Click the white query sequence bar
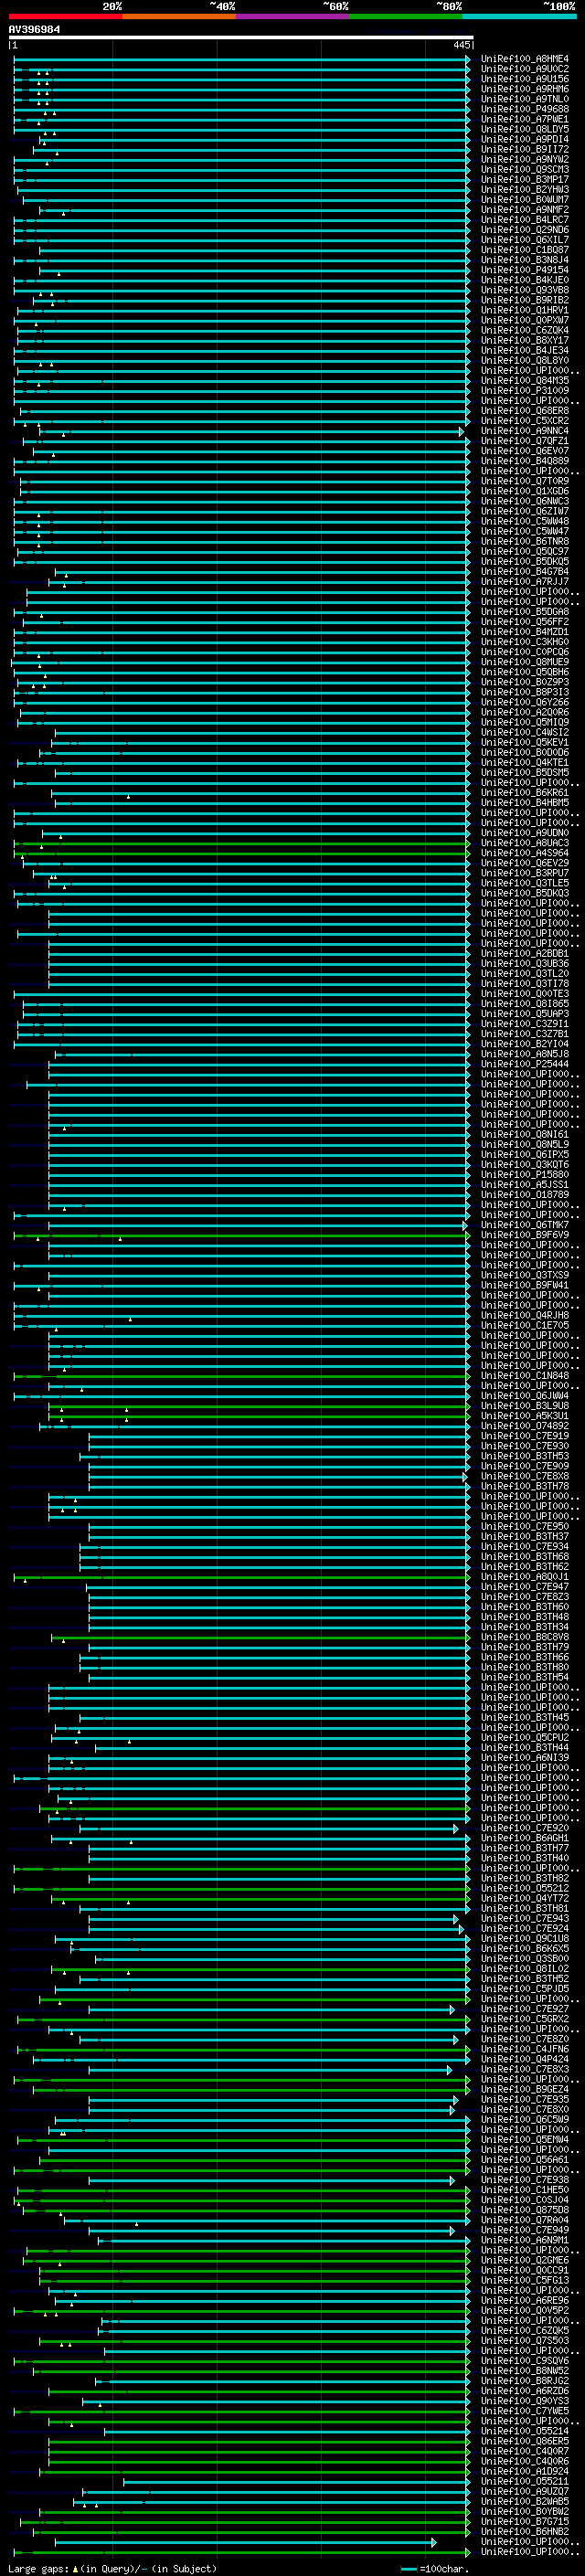 click(240, 38)
